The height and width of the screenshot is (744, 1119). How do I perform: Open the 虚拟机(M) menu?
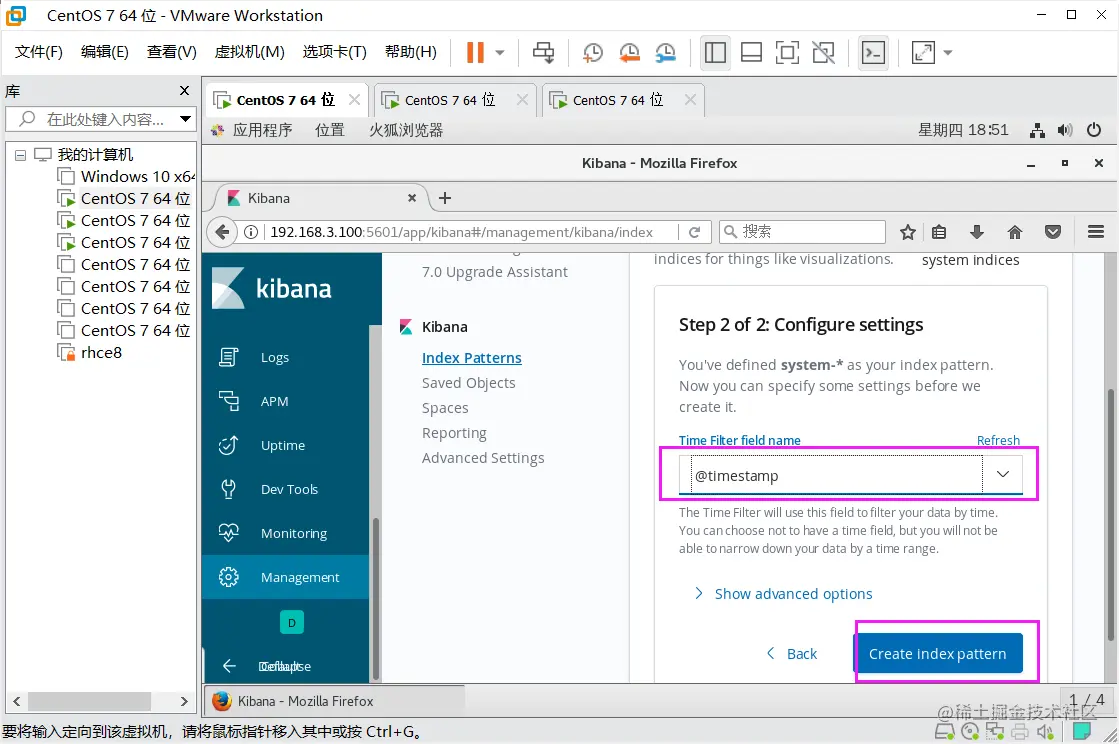tap(249, 52)
